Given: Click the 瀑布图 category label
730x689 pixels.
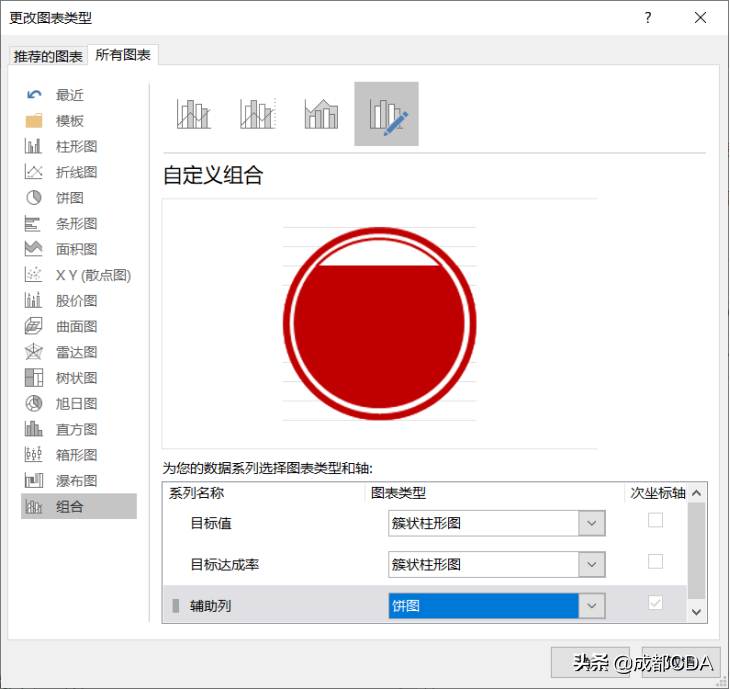Looking at the screenshot, I should 76,481.
